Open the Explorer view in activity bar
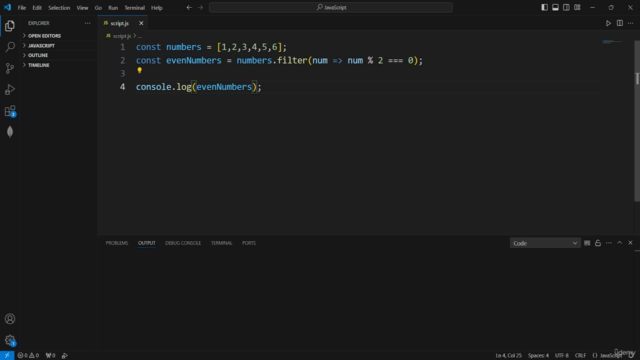 point(10,26)
